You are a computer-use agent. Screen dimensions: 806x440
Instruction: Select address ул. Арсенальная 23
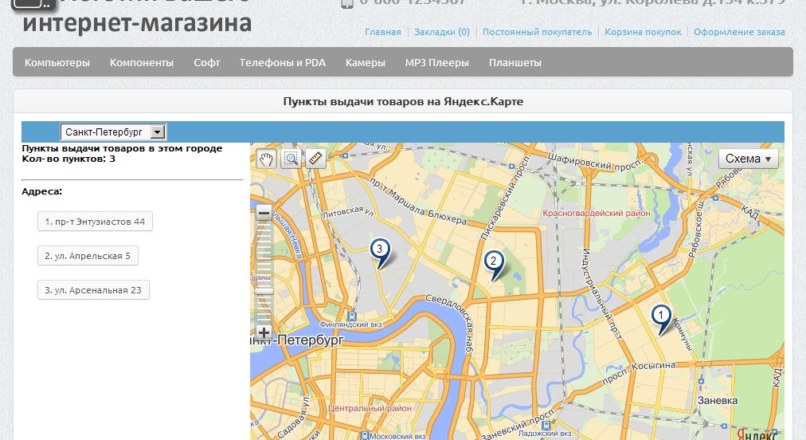click(93, 290)
